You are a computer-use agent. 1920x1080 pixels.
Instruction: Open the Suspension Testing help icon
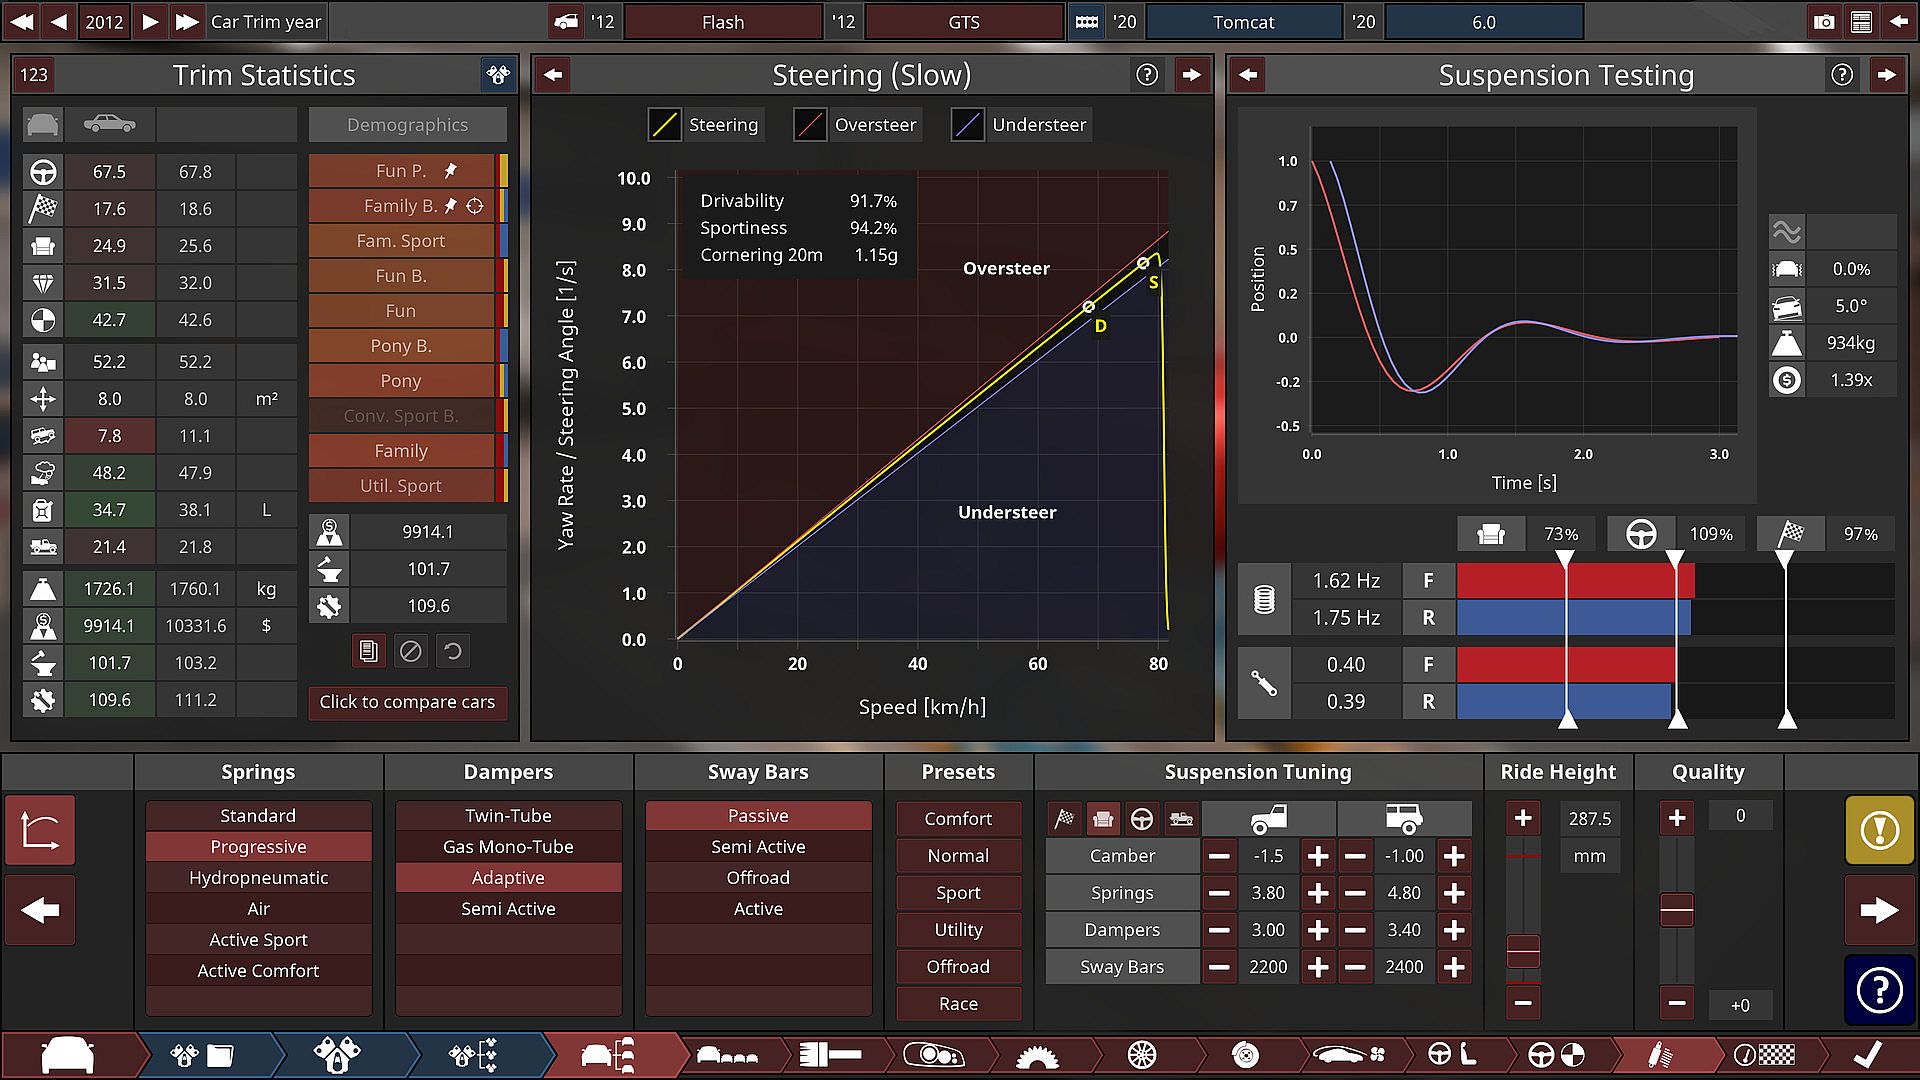coord(1842,75)
